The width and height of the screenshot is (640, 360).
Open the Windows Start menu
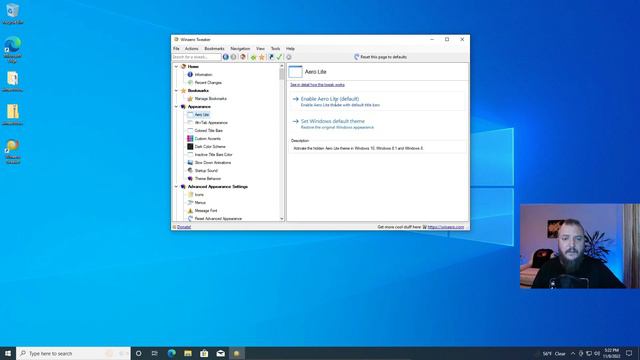(8, 353)
